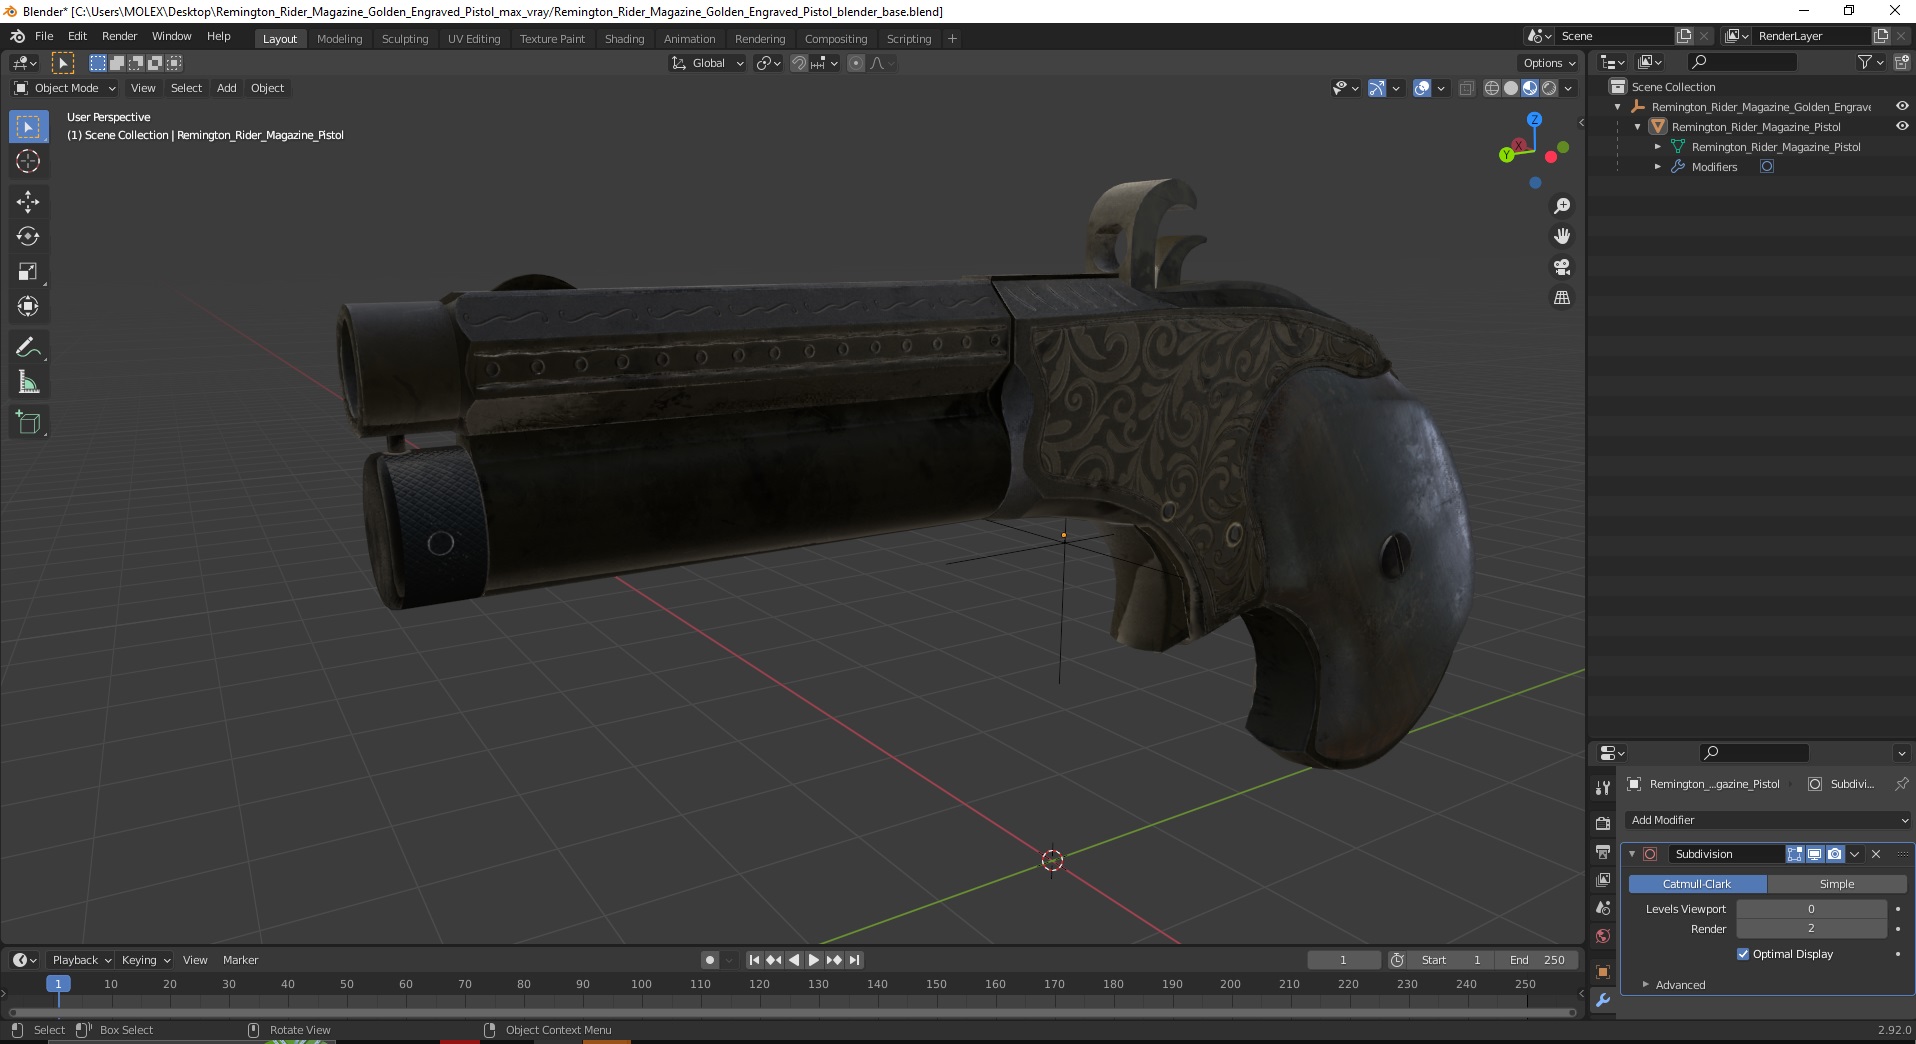1916x1044 pixels.
Task: Select the Annotate tool
Action: click(28, 347)
